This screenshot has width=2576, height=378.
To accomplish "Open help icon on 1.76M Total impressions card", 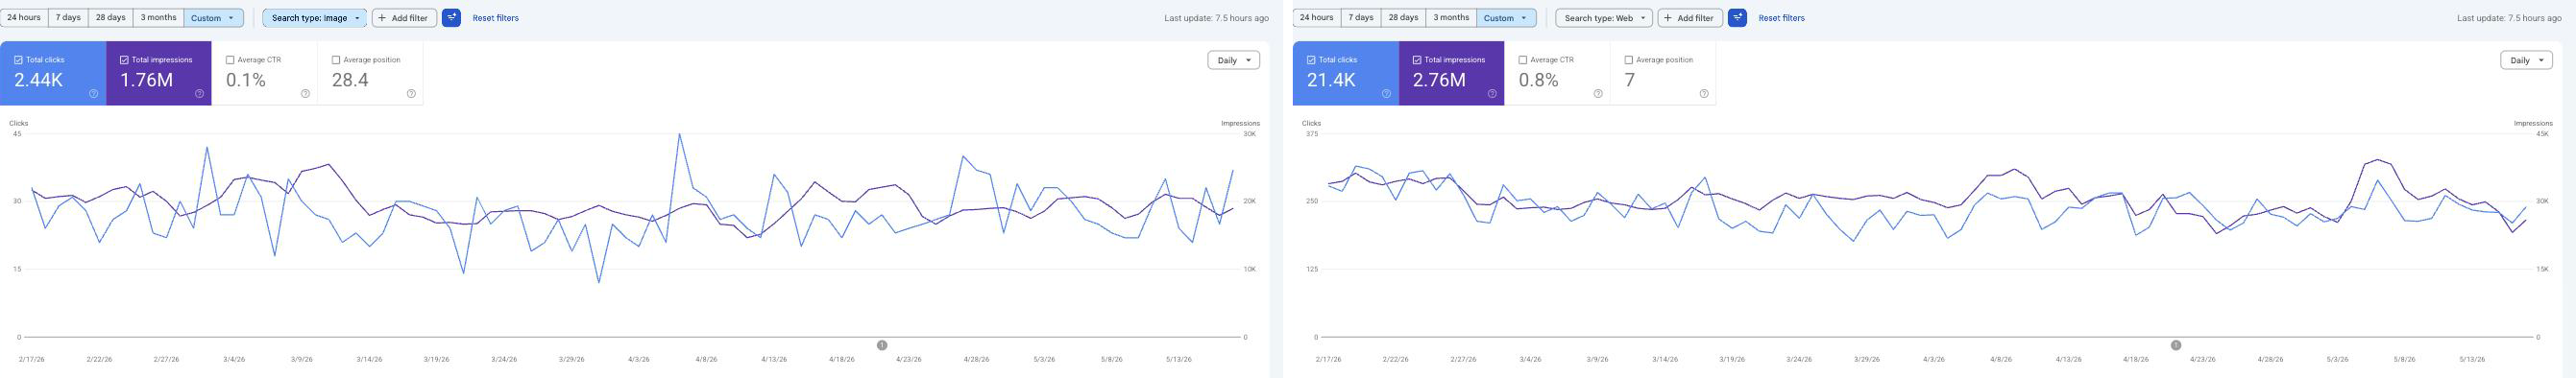I will tap(199, 94).
